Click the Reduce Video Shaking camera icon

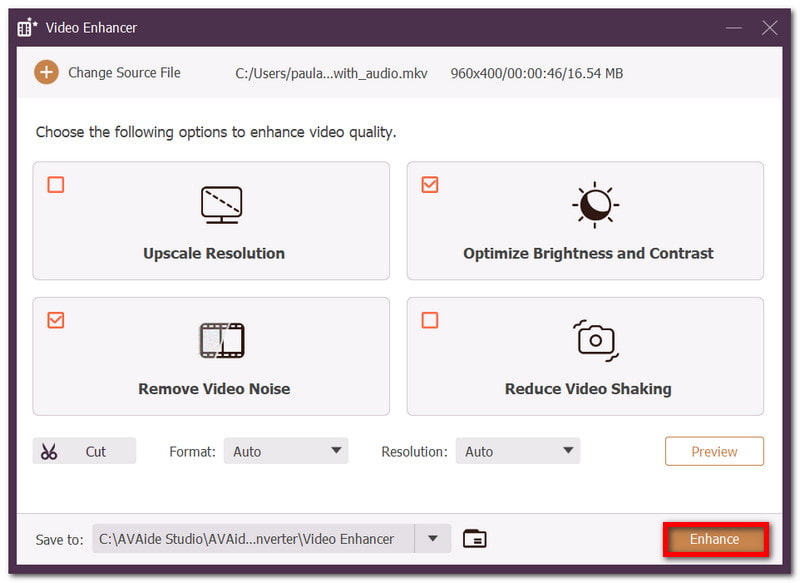595,341
